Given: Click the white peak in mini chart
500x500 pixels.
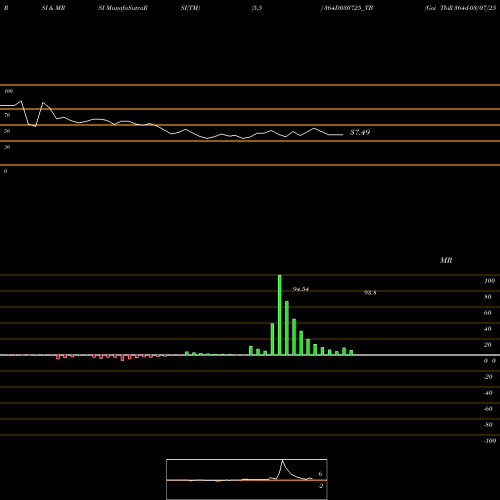Looking at the screenshot, I should point(282,461).
